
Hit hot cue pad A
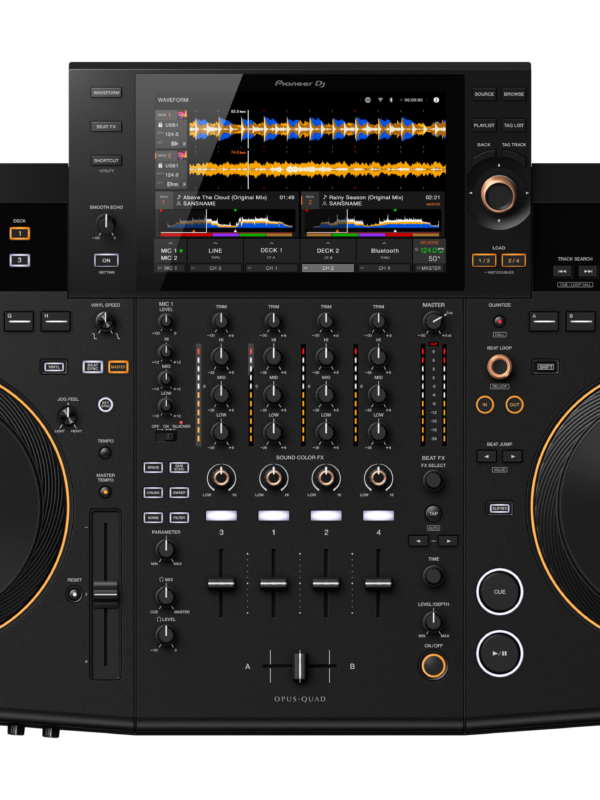point(544,321)
